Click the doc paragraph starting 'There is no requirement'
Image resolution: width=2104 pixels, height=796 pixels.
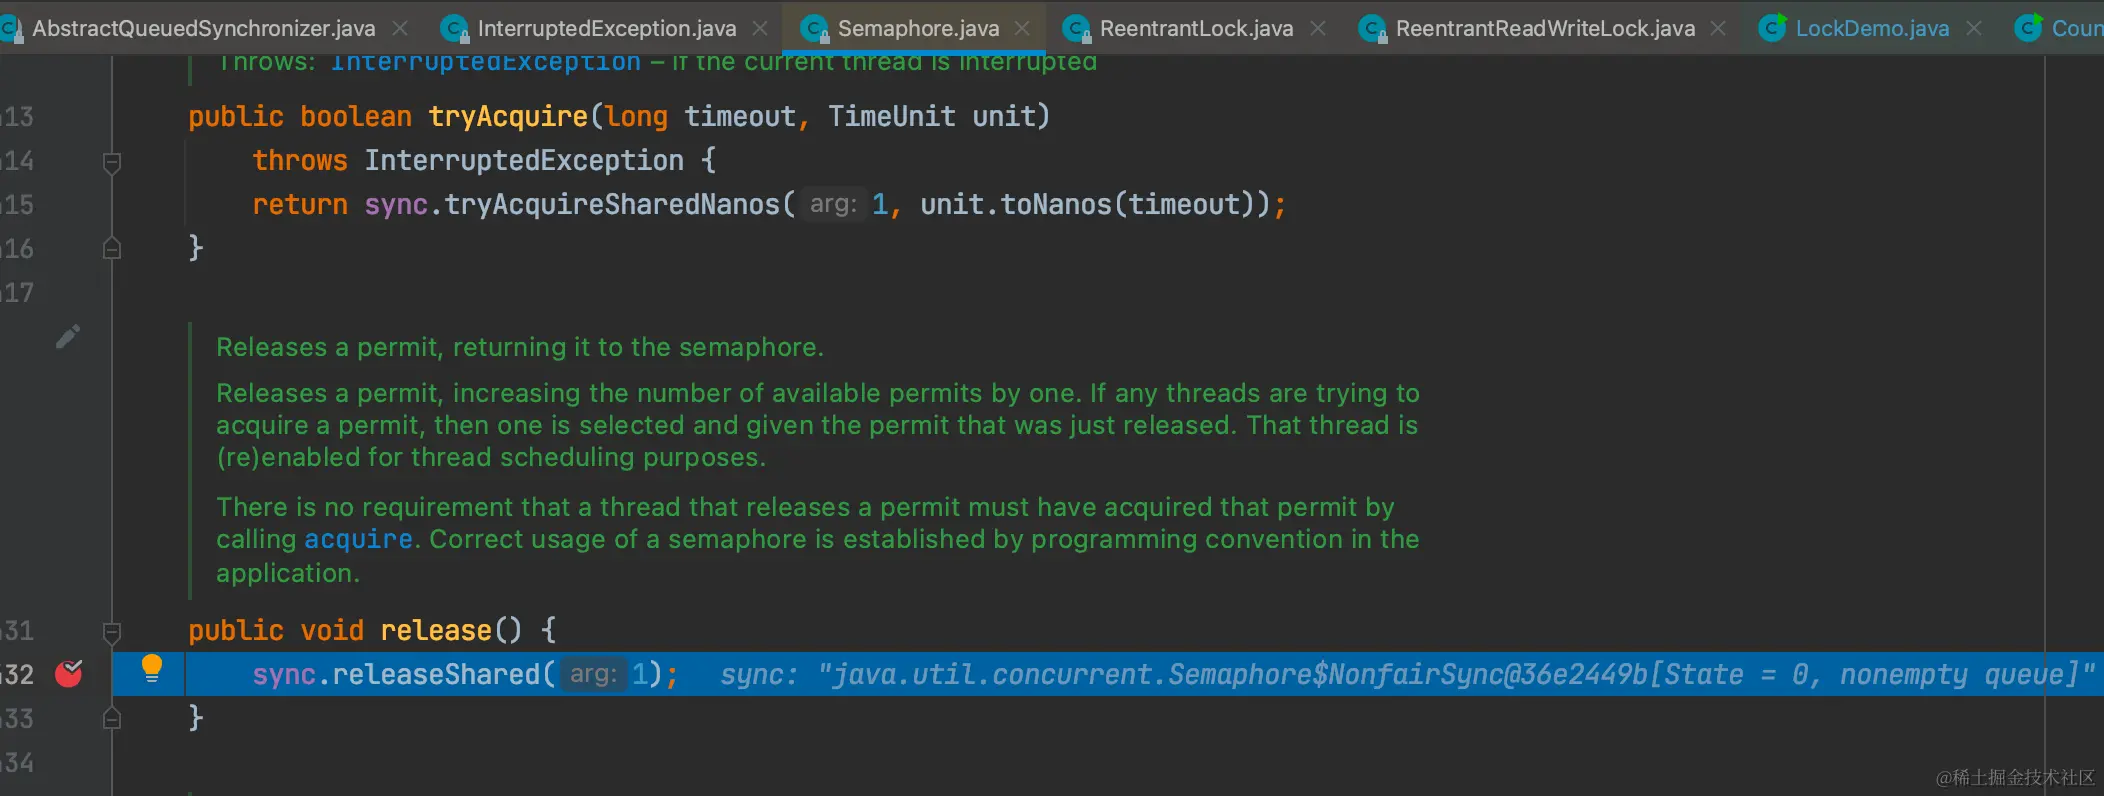pos(817,540)
